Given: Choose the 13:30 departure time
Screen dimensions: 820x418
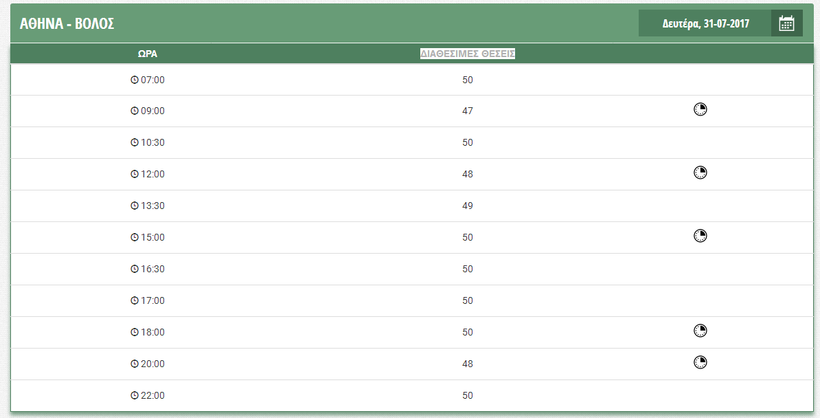Looking at the screenshot, I should pos(153,206).
